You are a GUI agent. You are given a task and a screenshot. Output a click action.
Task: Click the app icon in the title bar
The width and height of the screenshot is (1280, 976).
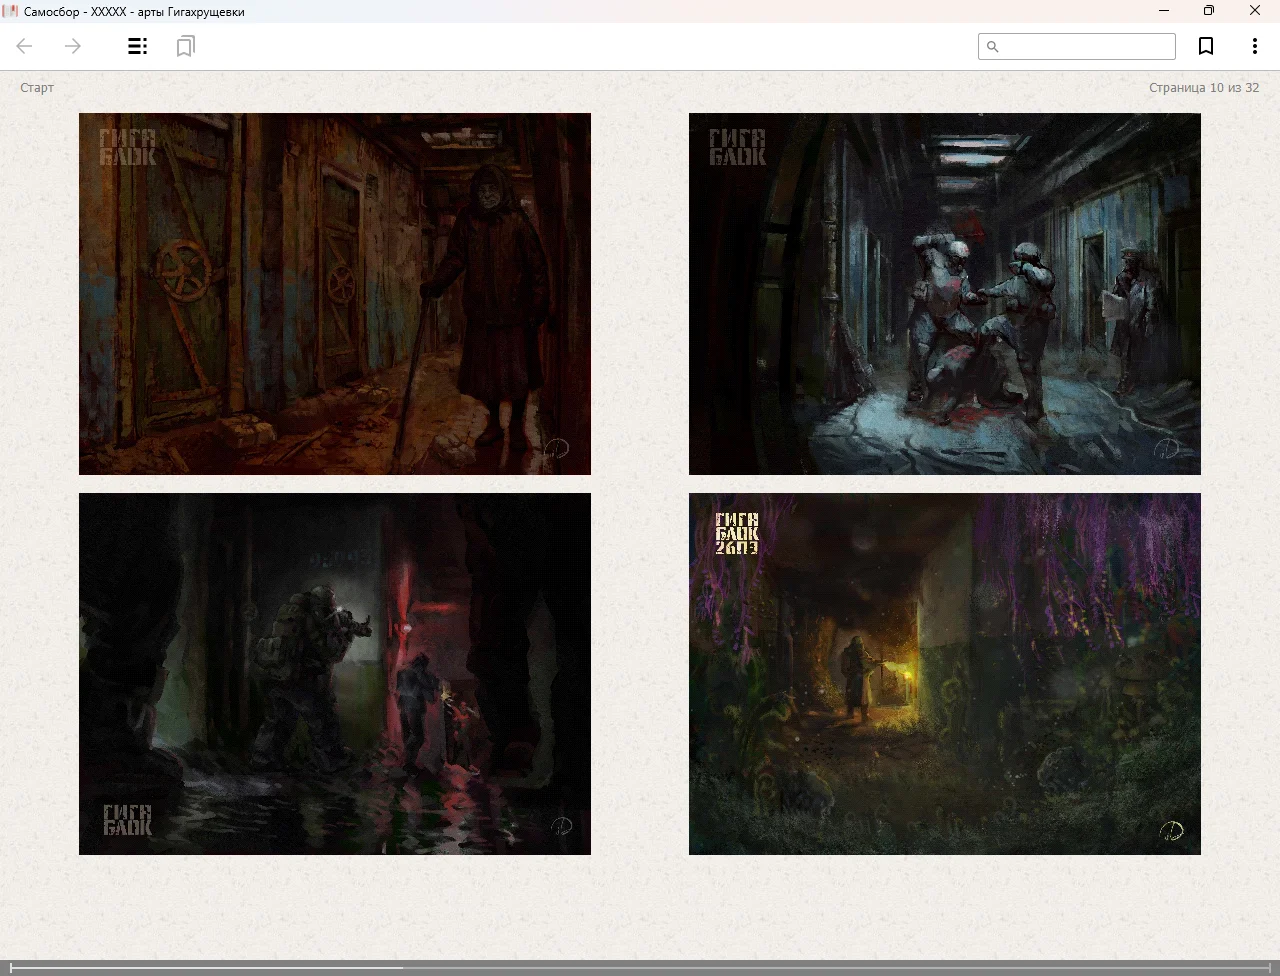tap(11, 11)
